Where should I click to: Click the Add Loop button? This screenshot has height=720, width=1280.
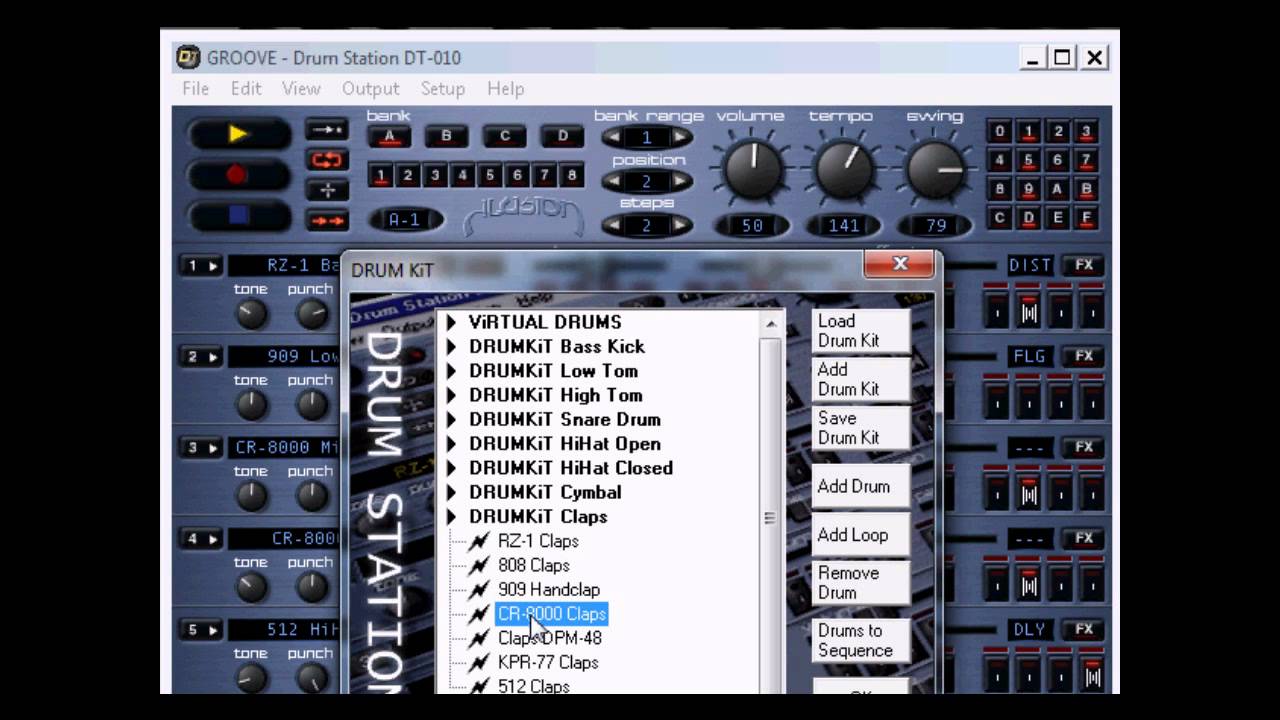pyautogui.click(x=860, y=535)
